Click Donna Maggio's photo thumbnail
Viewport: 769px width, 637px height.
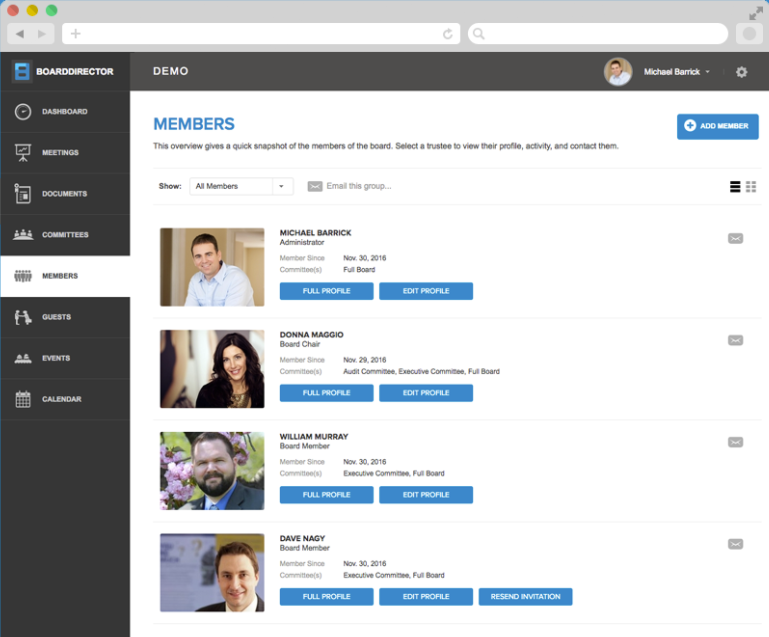point(212,369)
